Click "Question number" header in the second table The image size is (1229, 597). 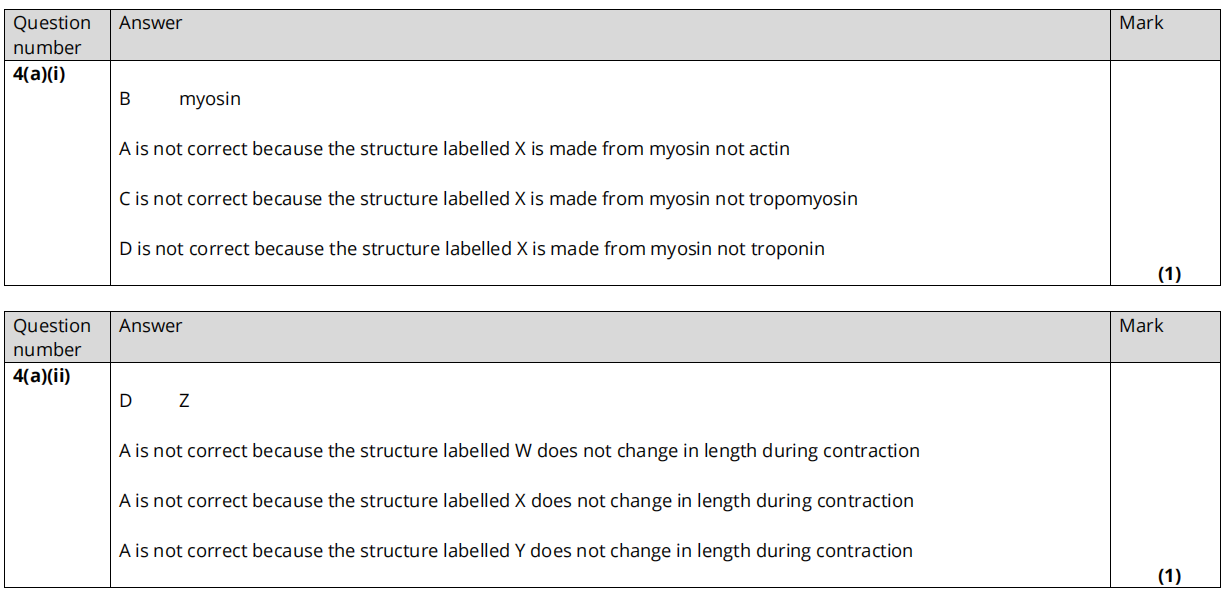[x=52, y=338]
